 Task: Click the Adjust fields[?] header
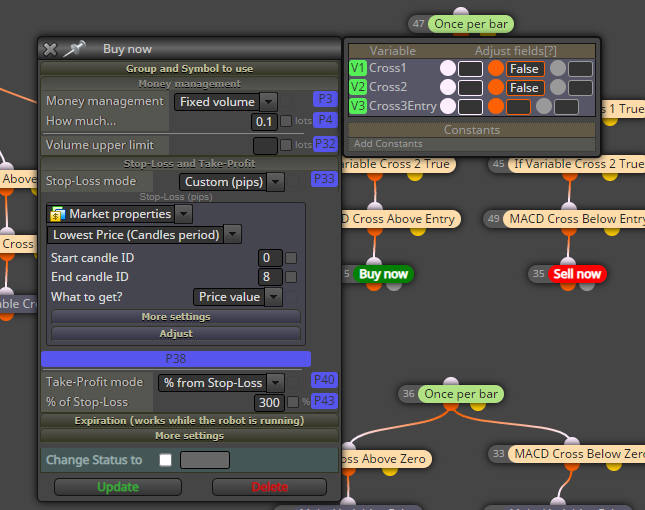[x=515, y=51]
